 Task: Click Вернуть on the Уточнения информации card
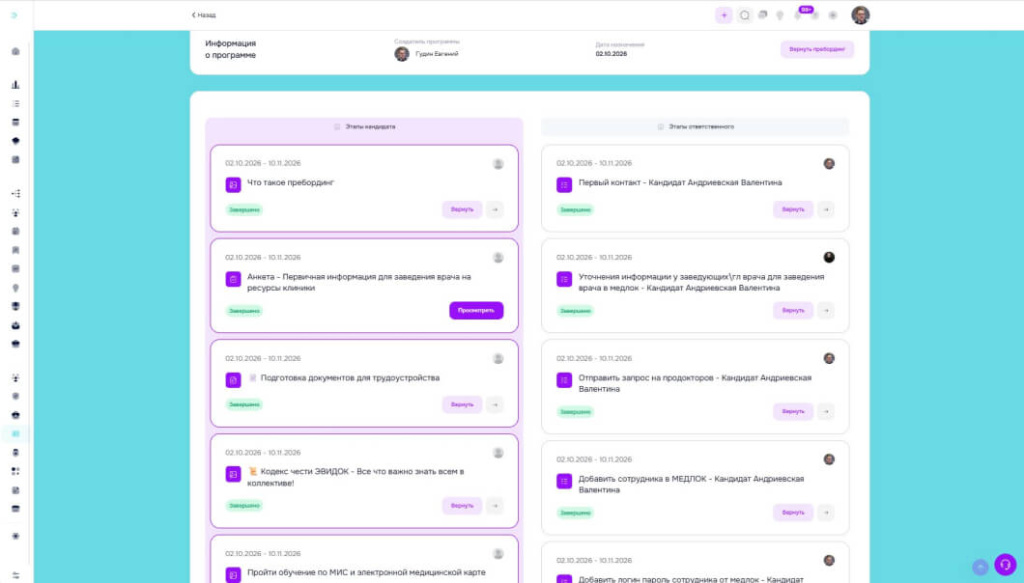point(793,311)
